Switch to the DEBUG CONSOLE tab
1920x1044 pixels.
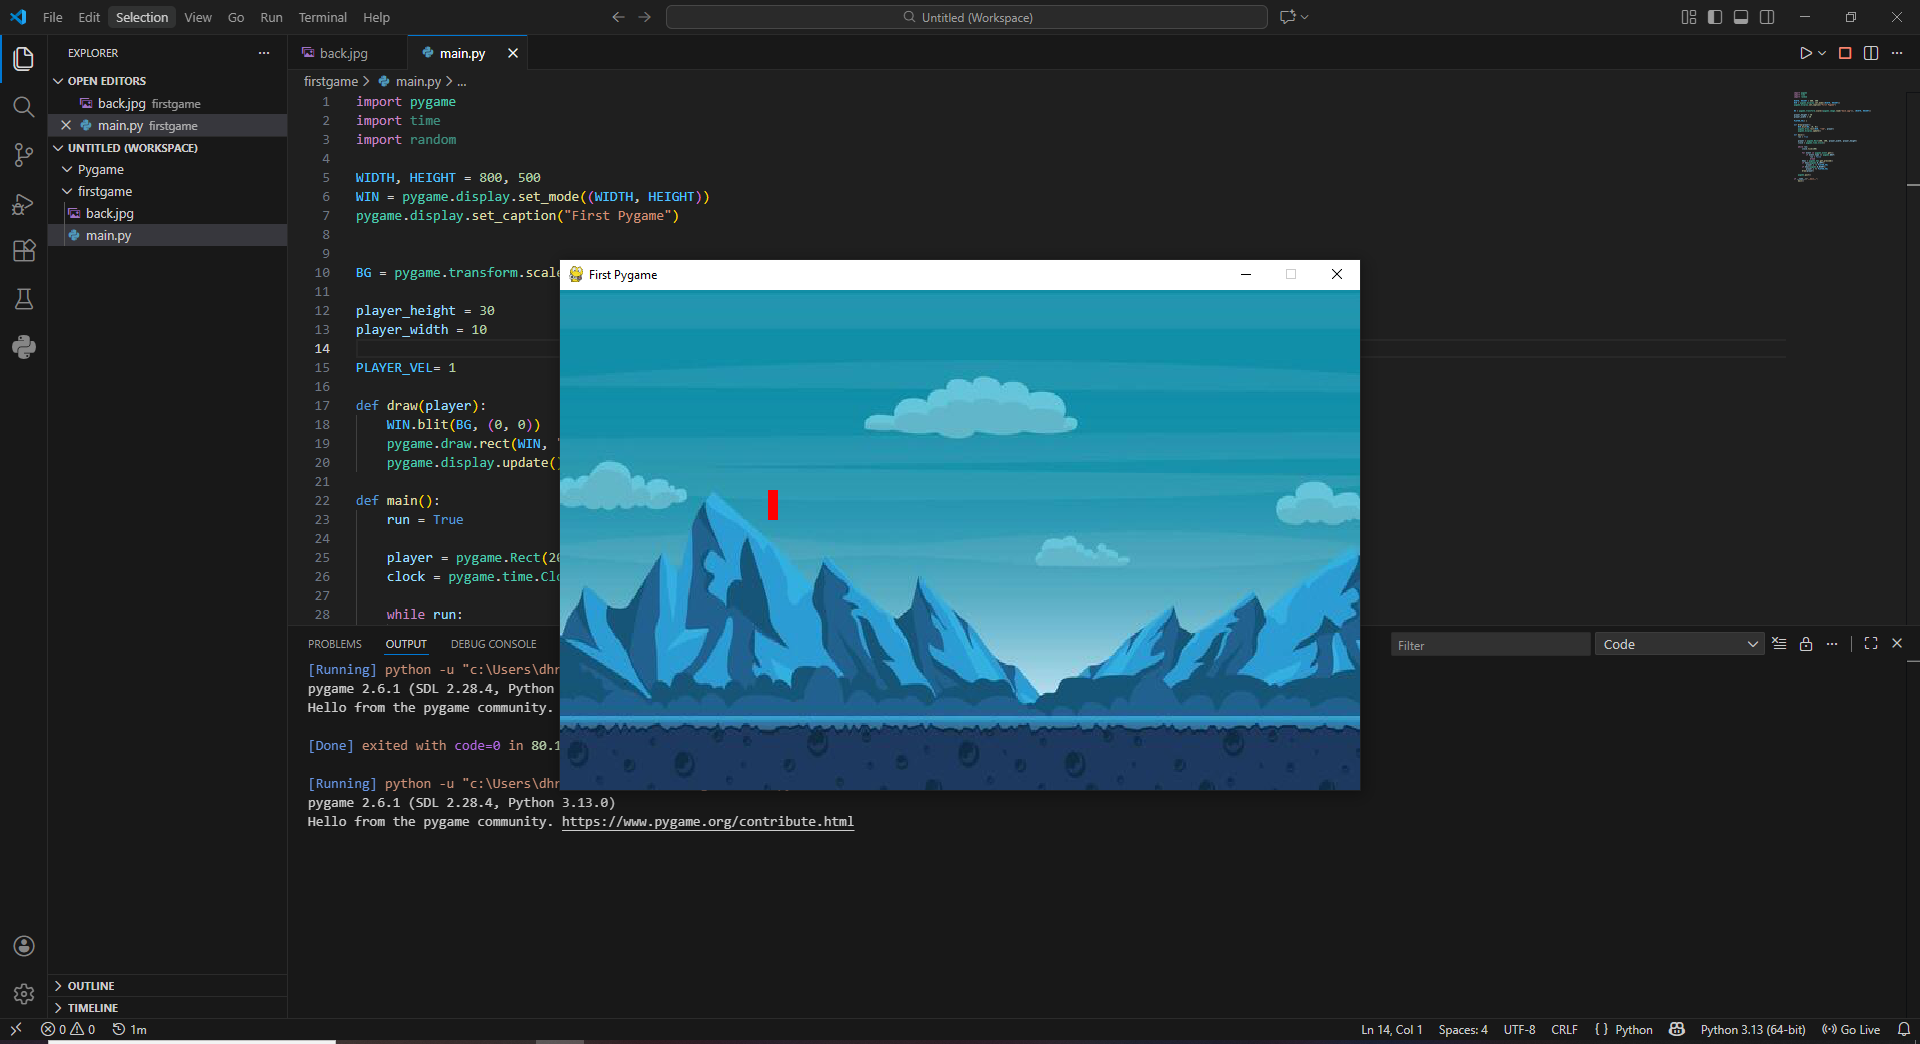point(493,644)
